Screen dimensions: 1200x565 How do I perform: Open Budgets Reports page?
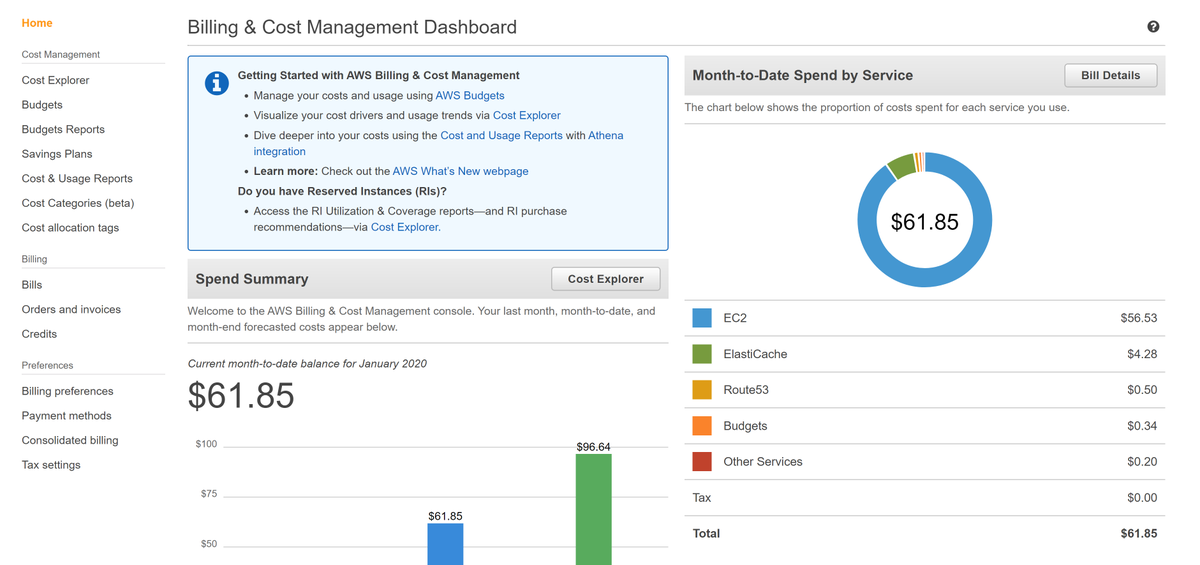click(63, 130)
